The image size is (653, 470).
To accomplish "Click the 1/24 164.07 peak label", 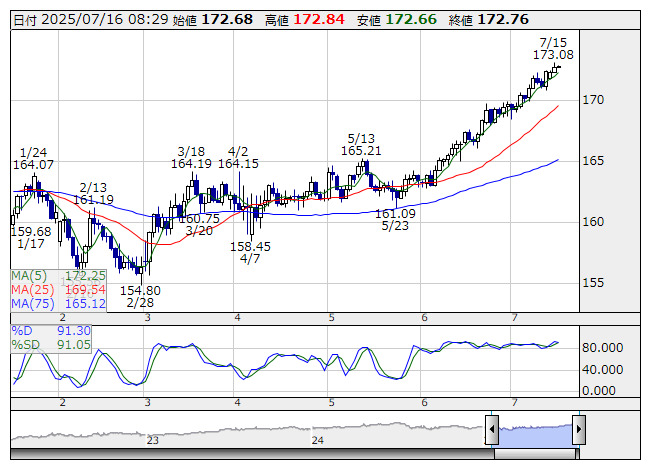I will click(33, 159).
